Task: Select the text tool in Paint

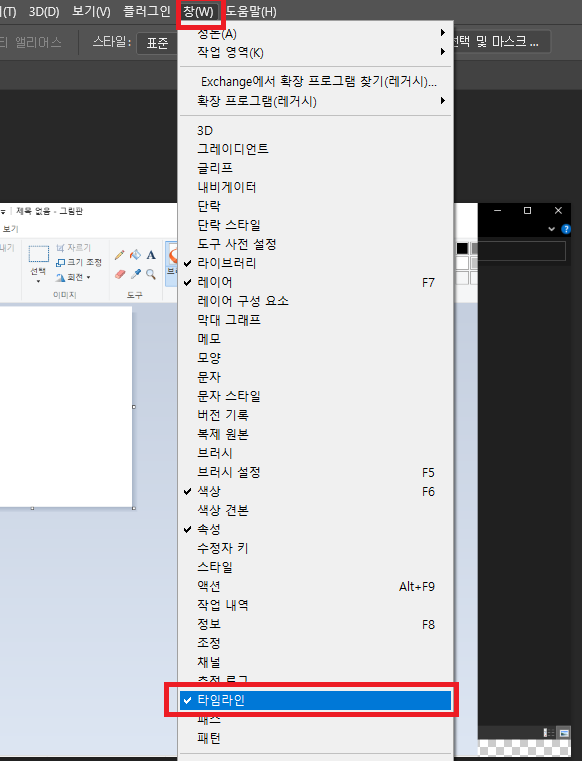Action: click(151, 255)
